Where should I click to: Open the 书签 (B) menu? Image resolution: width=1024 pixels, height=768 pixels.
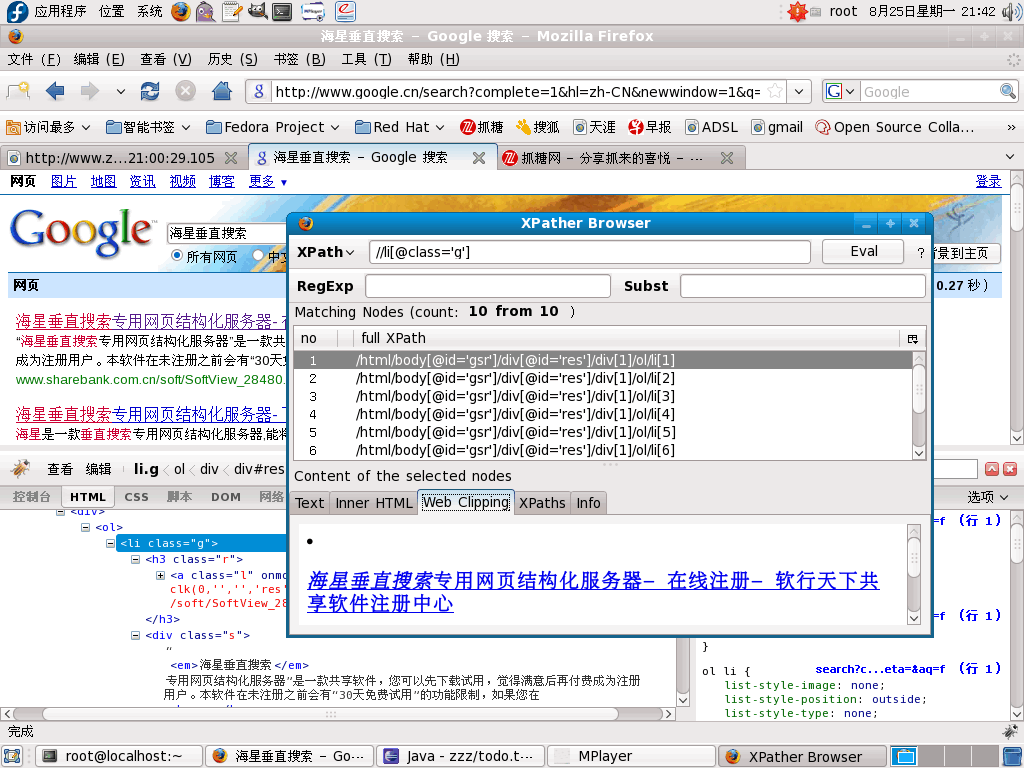click(x=300, y=59)
